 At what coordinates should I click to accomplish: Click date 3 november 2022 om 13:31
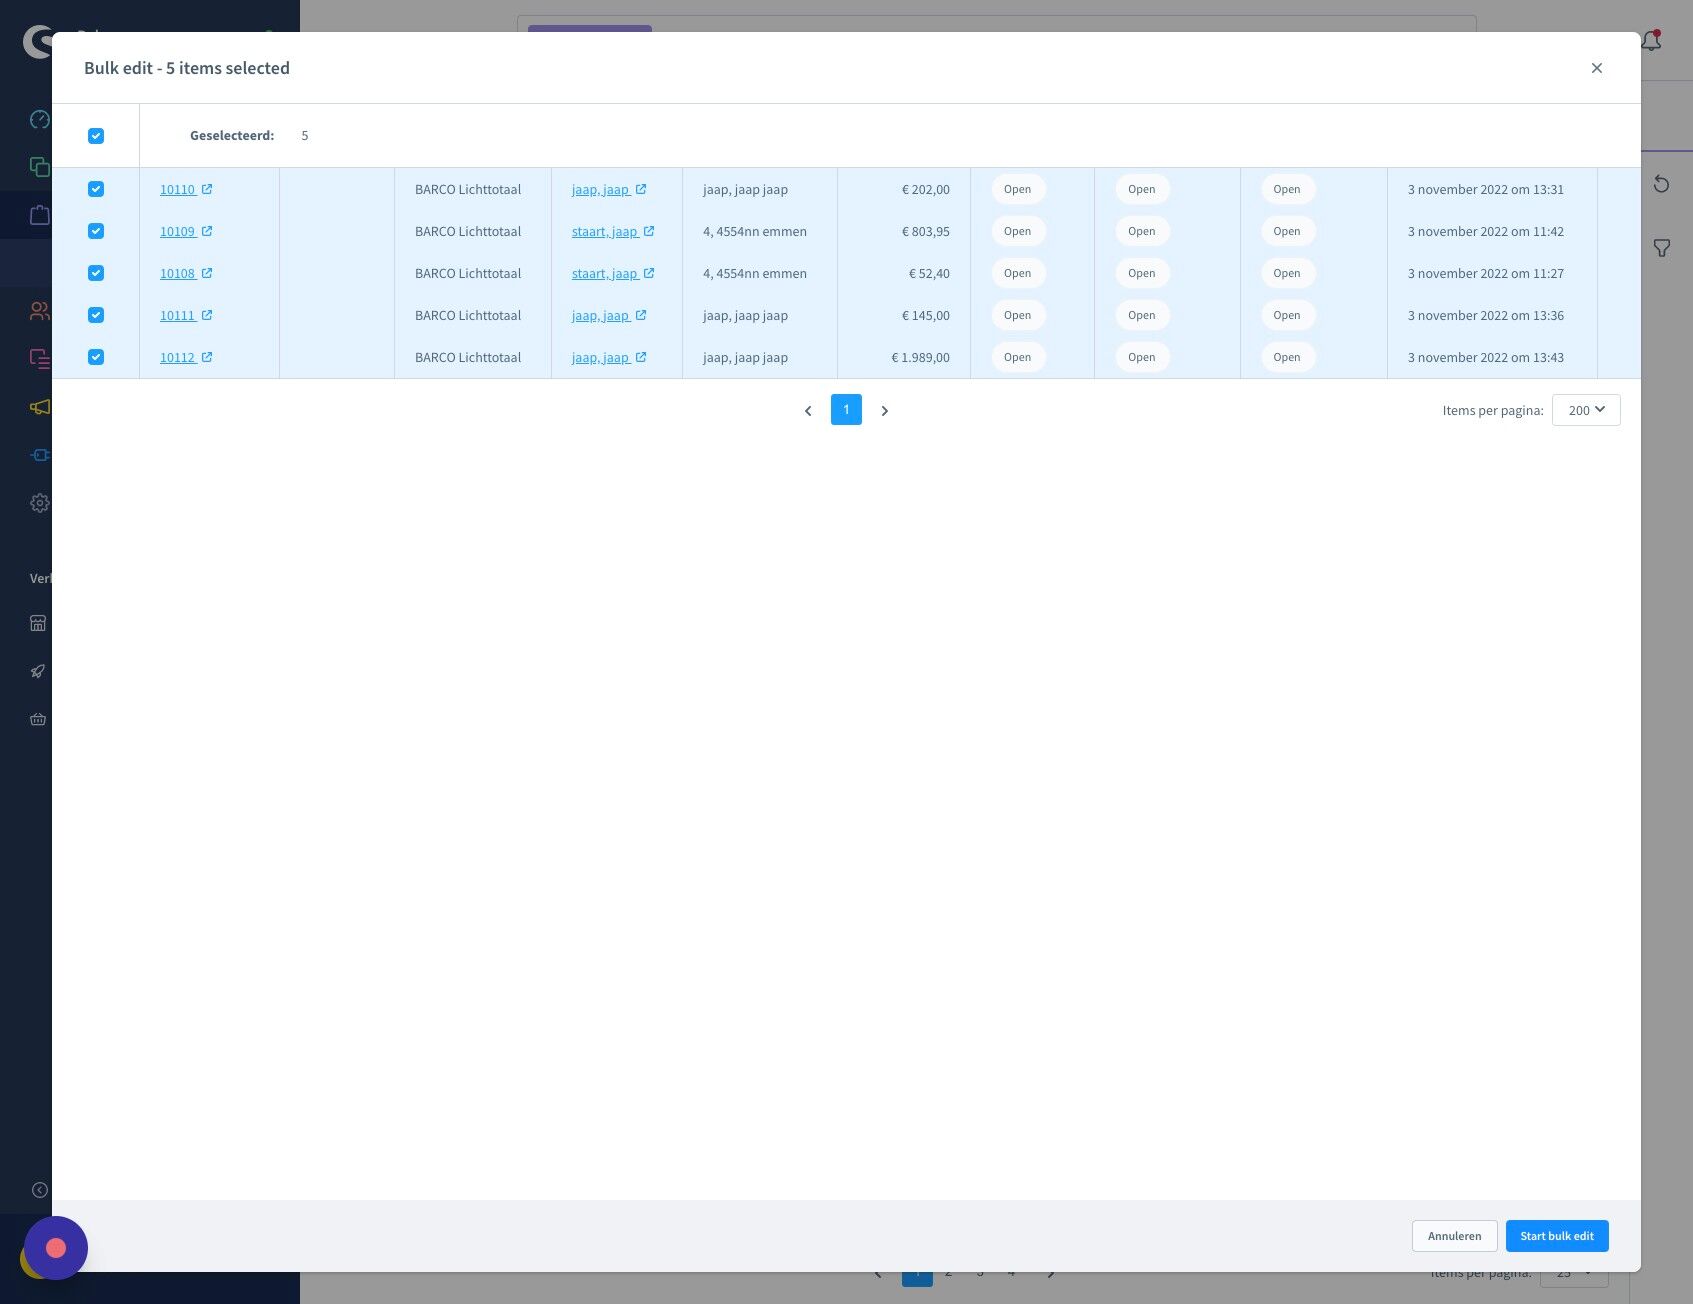pos(1485,189)
